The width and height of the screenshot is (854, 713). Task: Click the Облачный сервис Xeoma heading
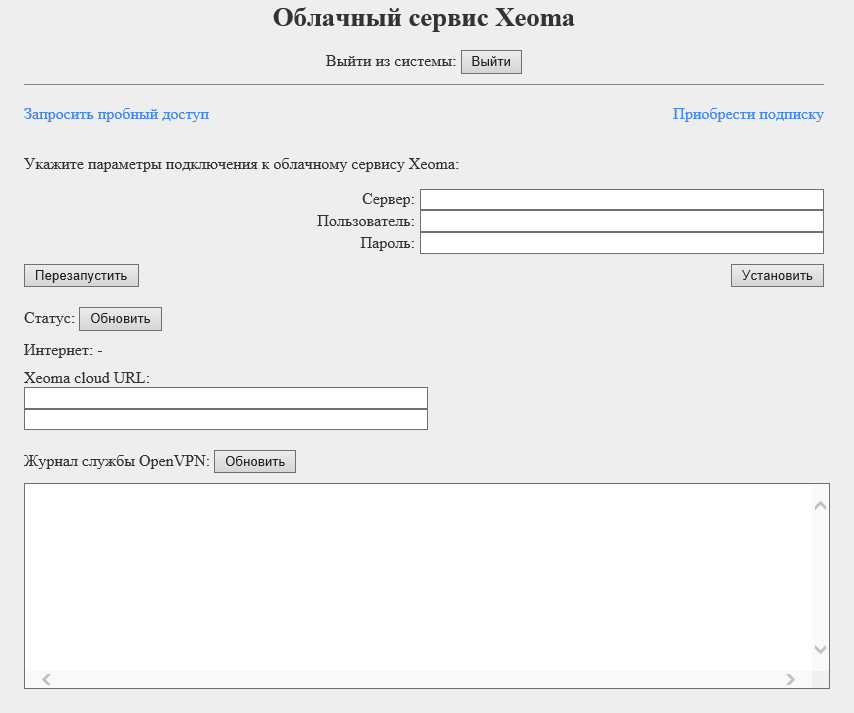coord(424,18)
